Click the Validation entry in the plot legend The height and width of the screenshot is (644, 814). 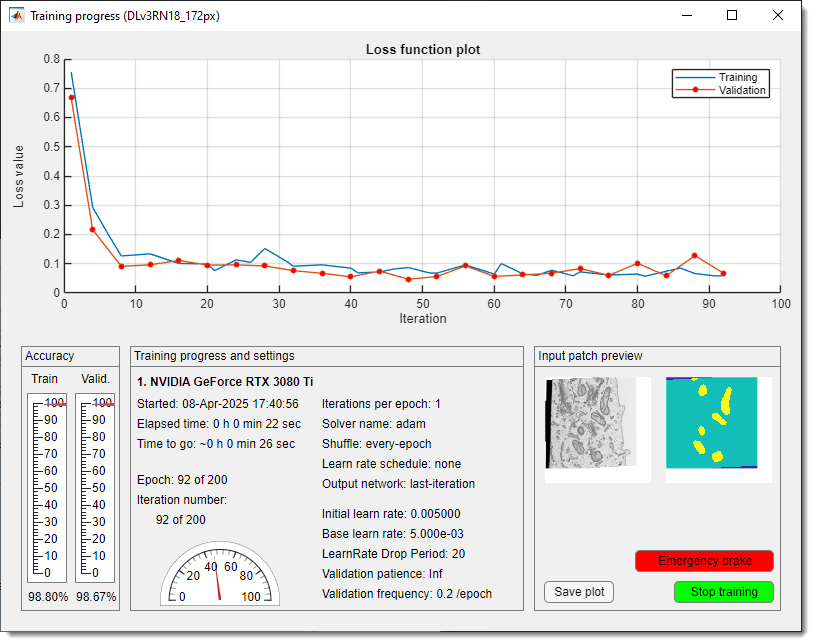741,90
